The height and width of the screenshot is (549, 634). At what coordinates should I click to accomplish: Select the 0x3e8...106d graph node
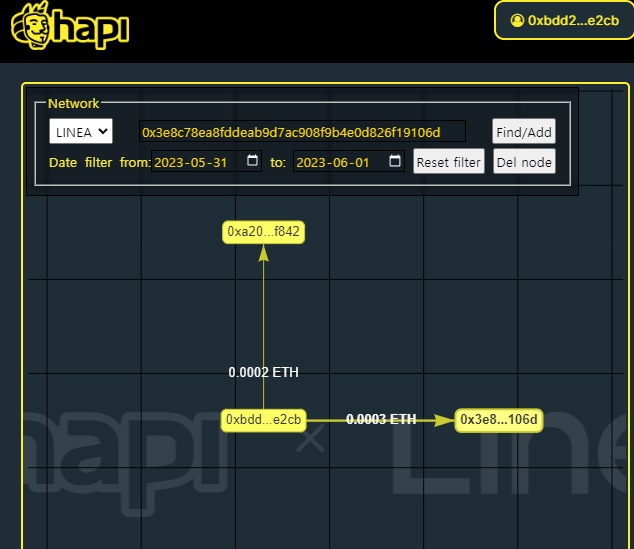click(499, 420)
